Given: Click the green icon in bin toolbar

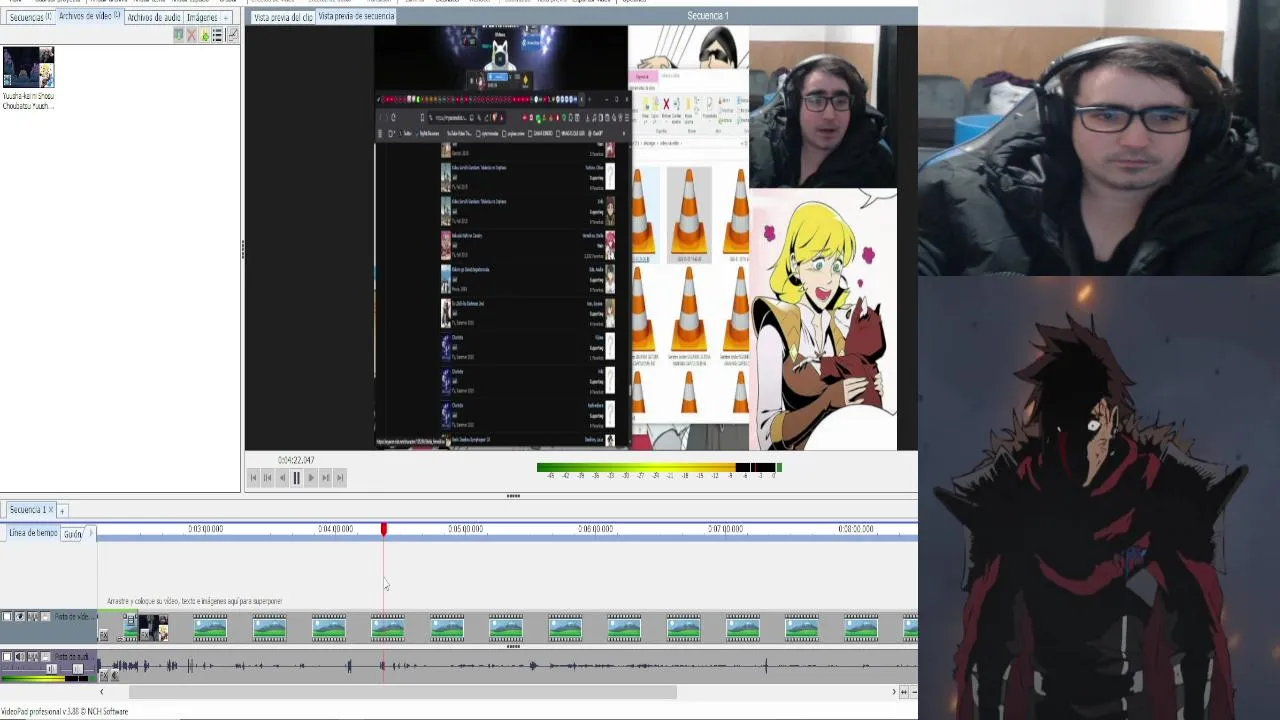Looking at the screenshot, I should point(205,35).
